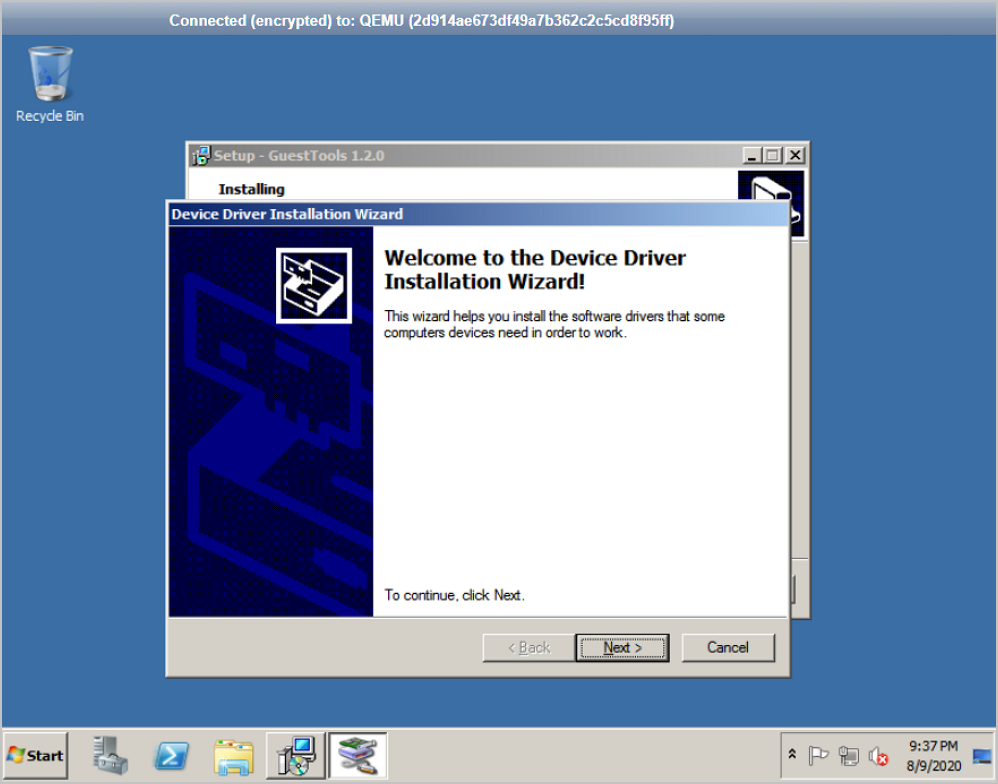This screenshot has height=784, width=998.
Task: Click the disabled Back button
Action: point(529,647)
